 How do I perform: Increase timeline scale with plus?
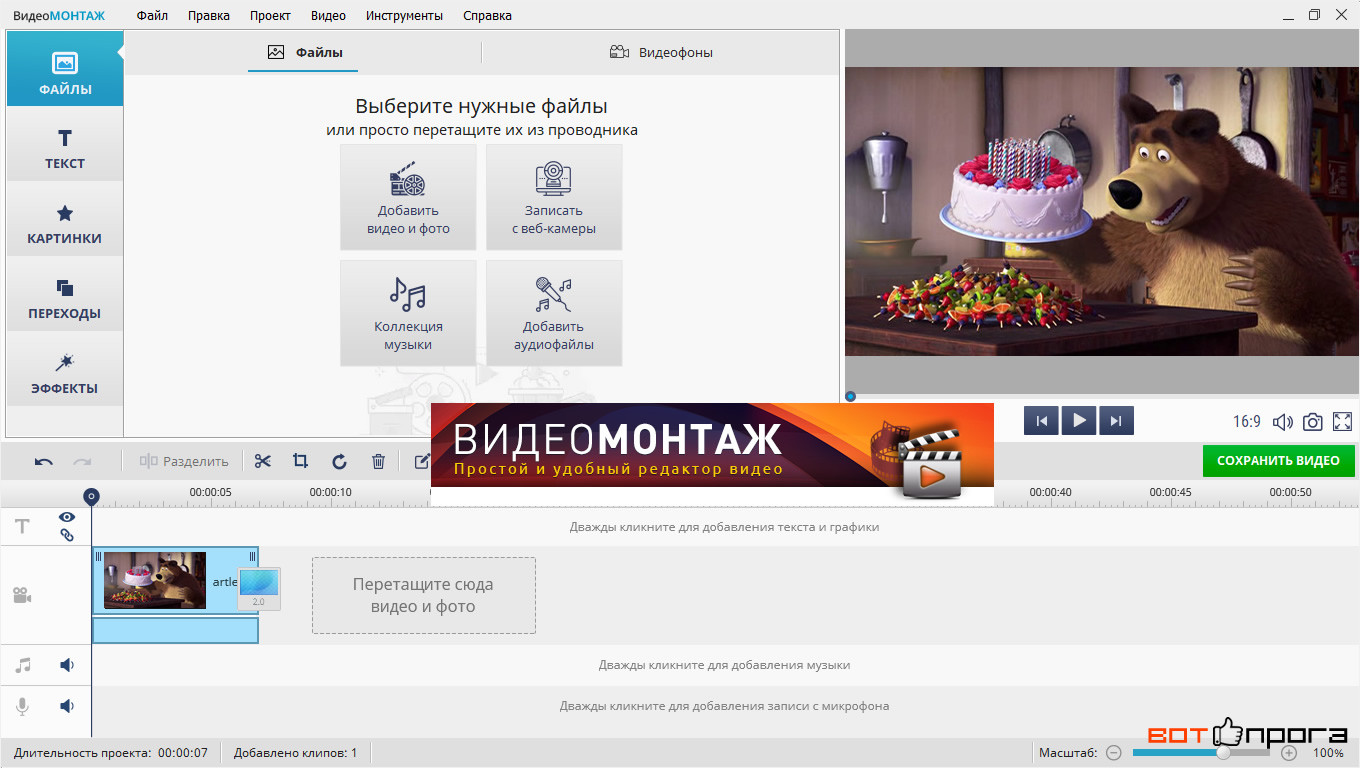(x=1289, y=753)
